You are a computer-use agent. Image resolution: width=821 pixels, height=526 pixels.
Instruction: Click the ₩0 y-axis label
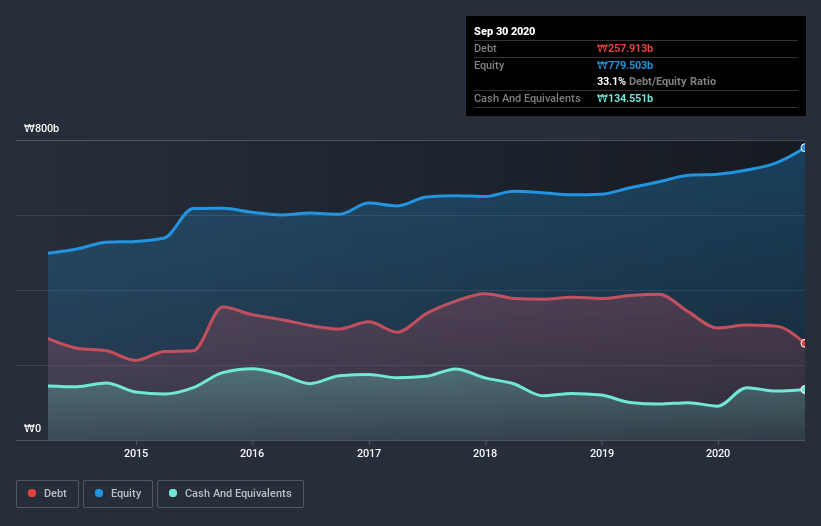[32, 428]
